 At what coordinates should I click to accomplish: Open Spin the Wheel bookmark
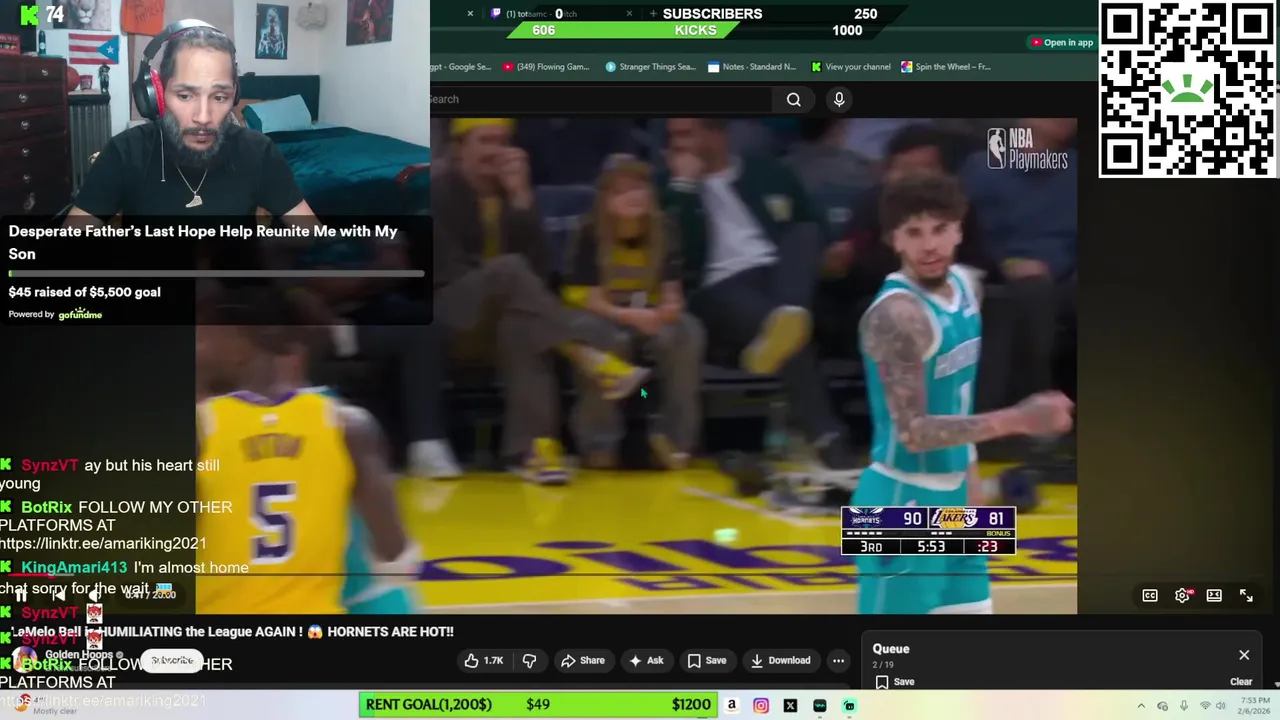(945, 67)
